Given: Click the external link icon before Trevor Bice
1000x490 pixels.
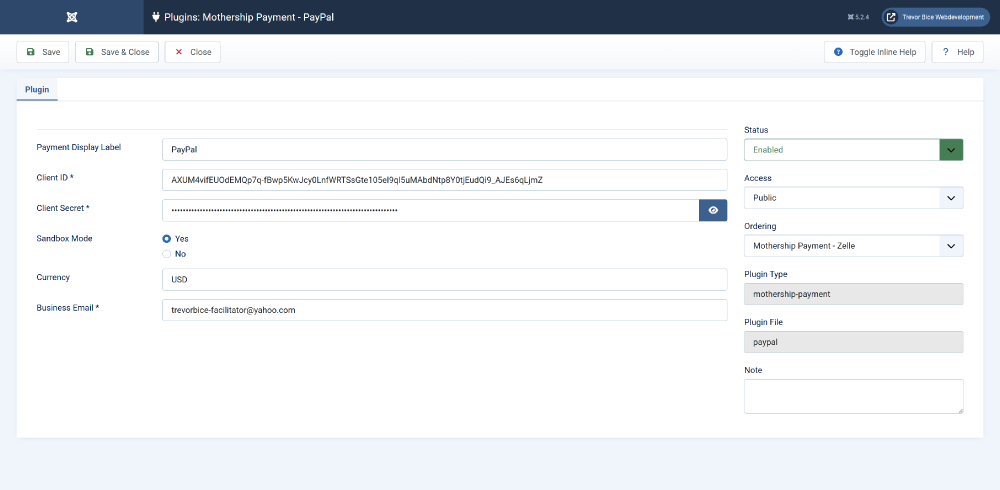Looking at the screenshot, I should 891,17.
